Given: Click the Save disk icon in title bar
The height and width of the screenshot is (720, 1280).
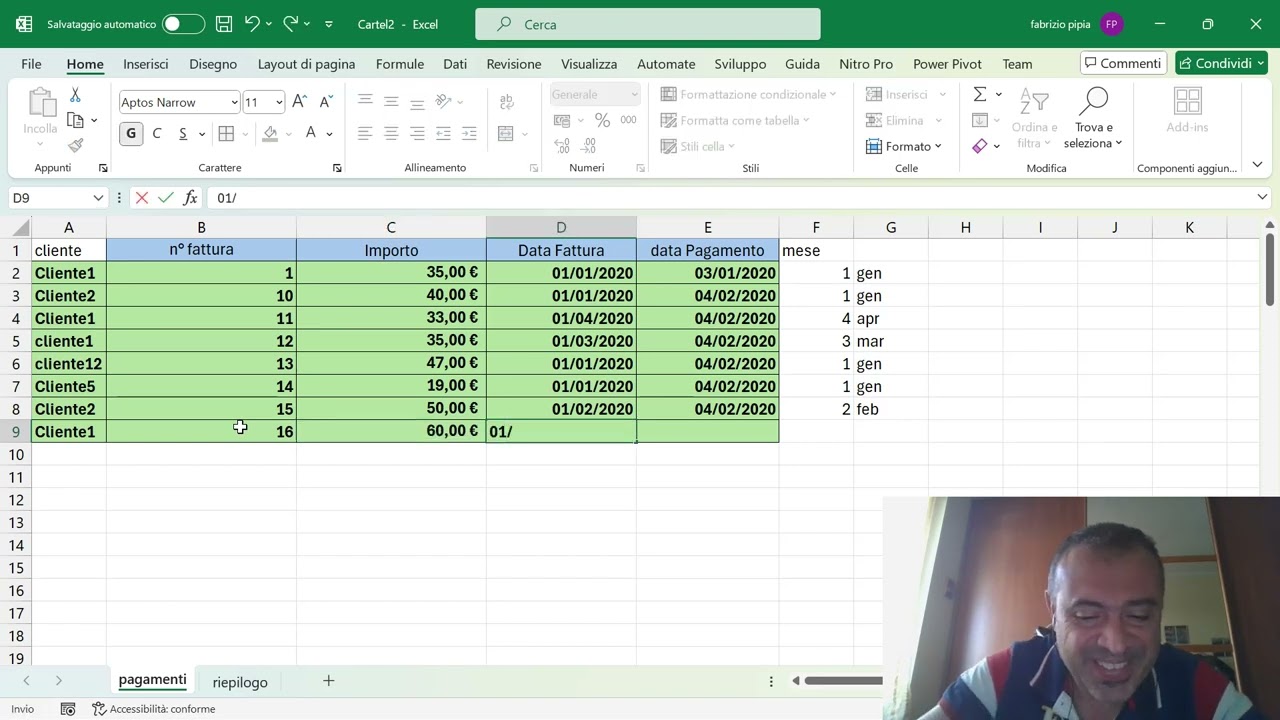Looking at the screenshot, I should click(x=224, y=24).
